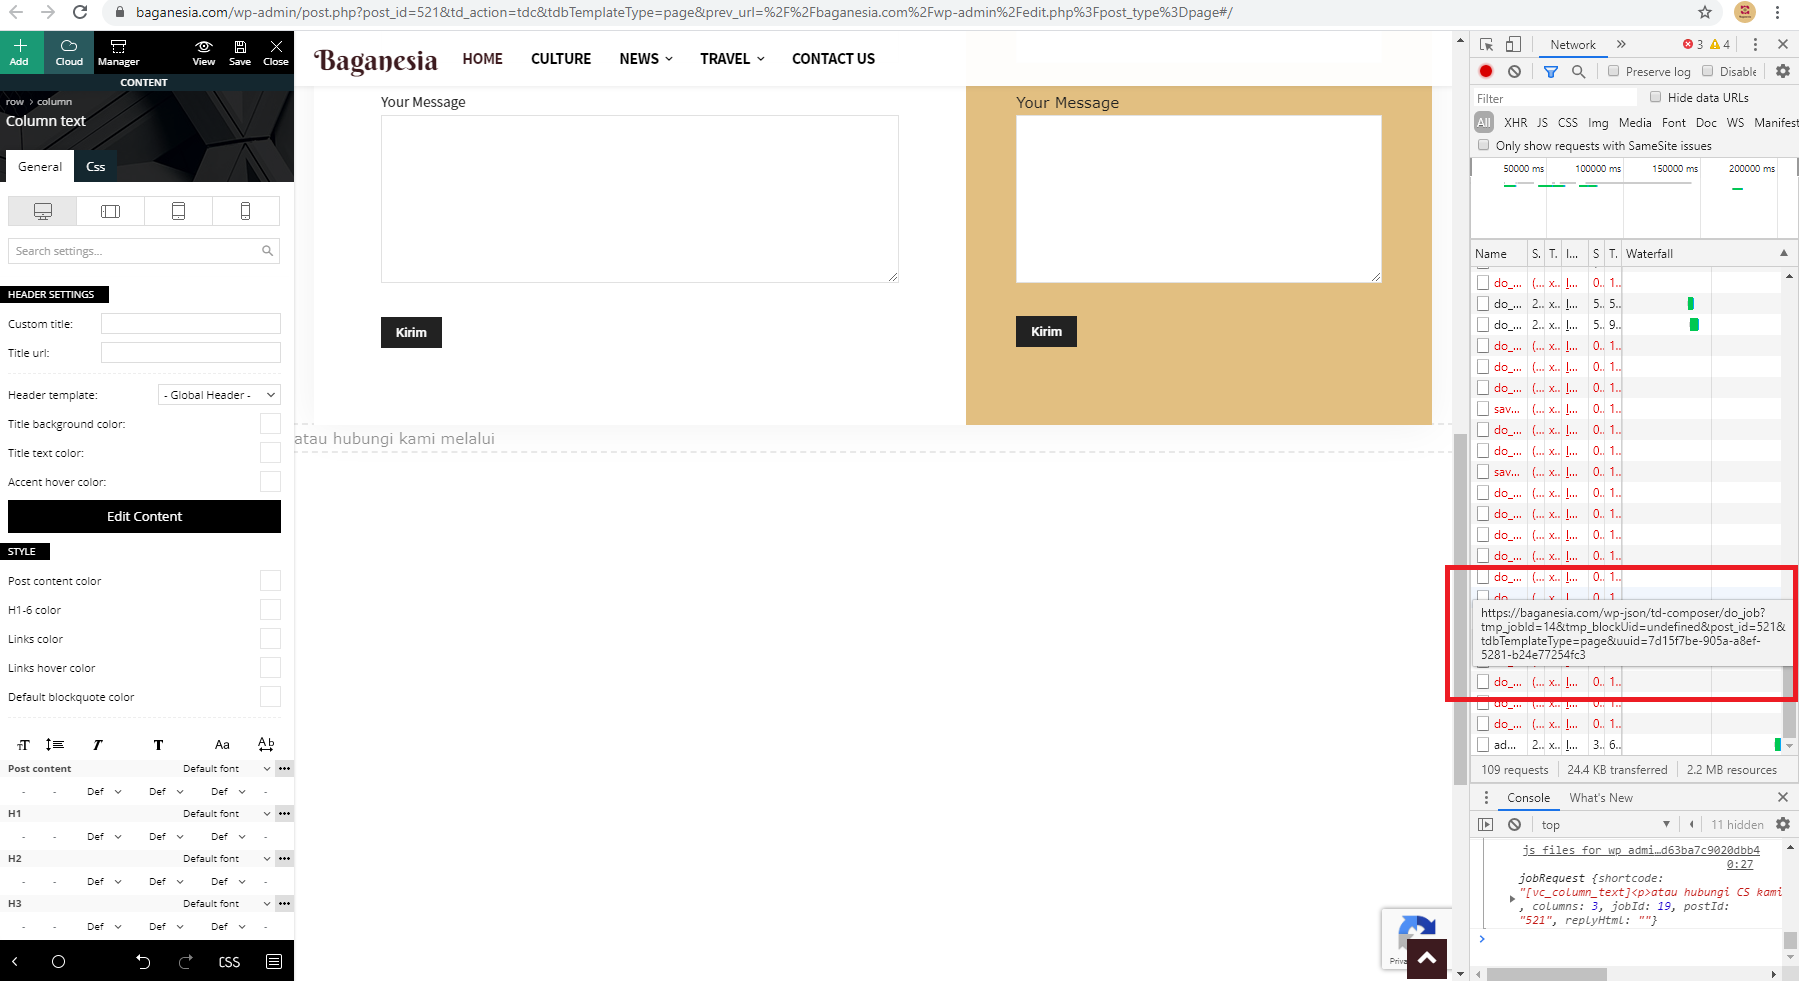
Task: Pick the Post content color swatch
Action: tap(270, 581)
